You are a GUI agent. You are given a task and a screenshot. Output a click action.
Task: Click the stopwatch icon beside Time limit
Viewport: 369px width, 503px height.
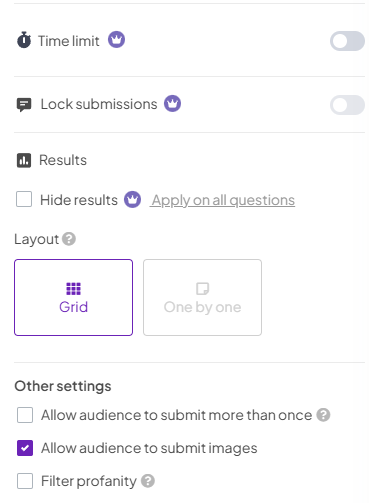point(24,40)
